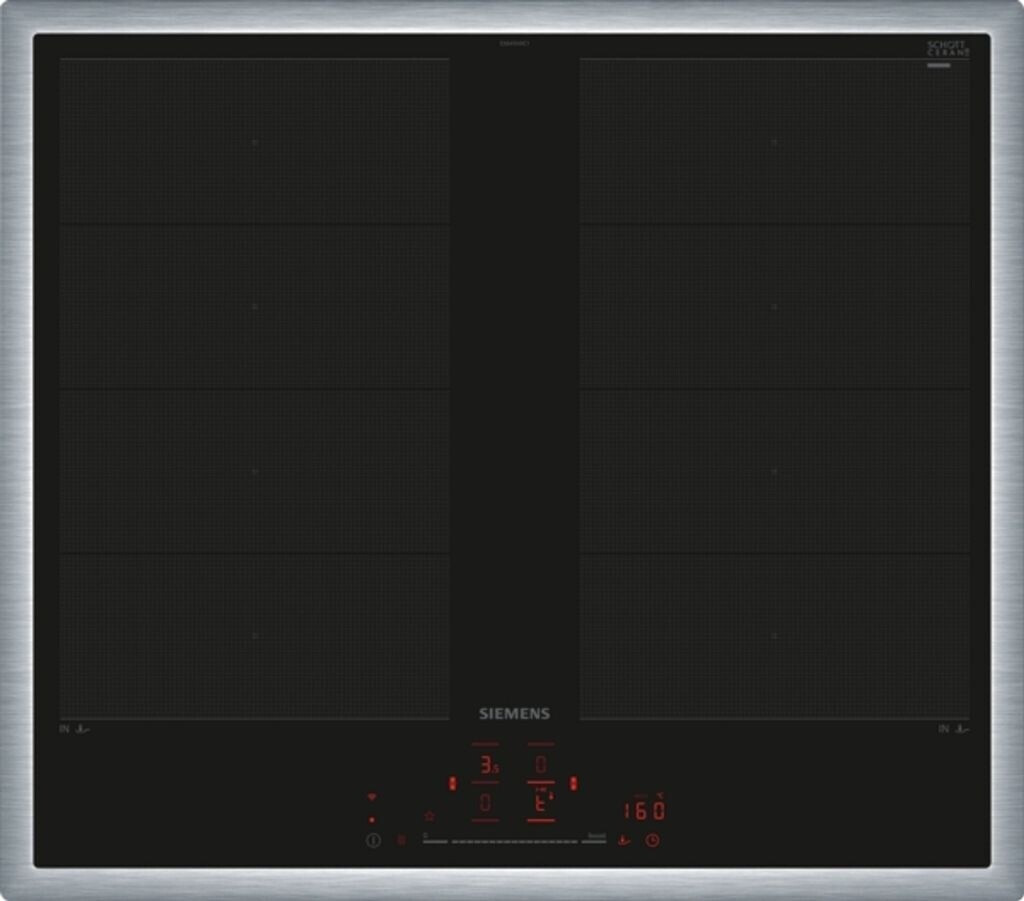
Task: Toggle the red power indicator dot
Action: pos(372,818)
